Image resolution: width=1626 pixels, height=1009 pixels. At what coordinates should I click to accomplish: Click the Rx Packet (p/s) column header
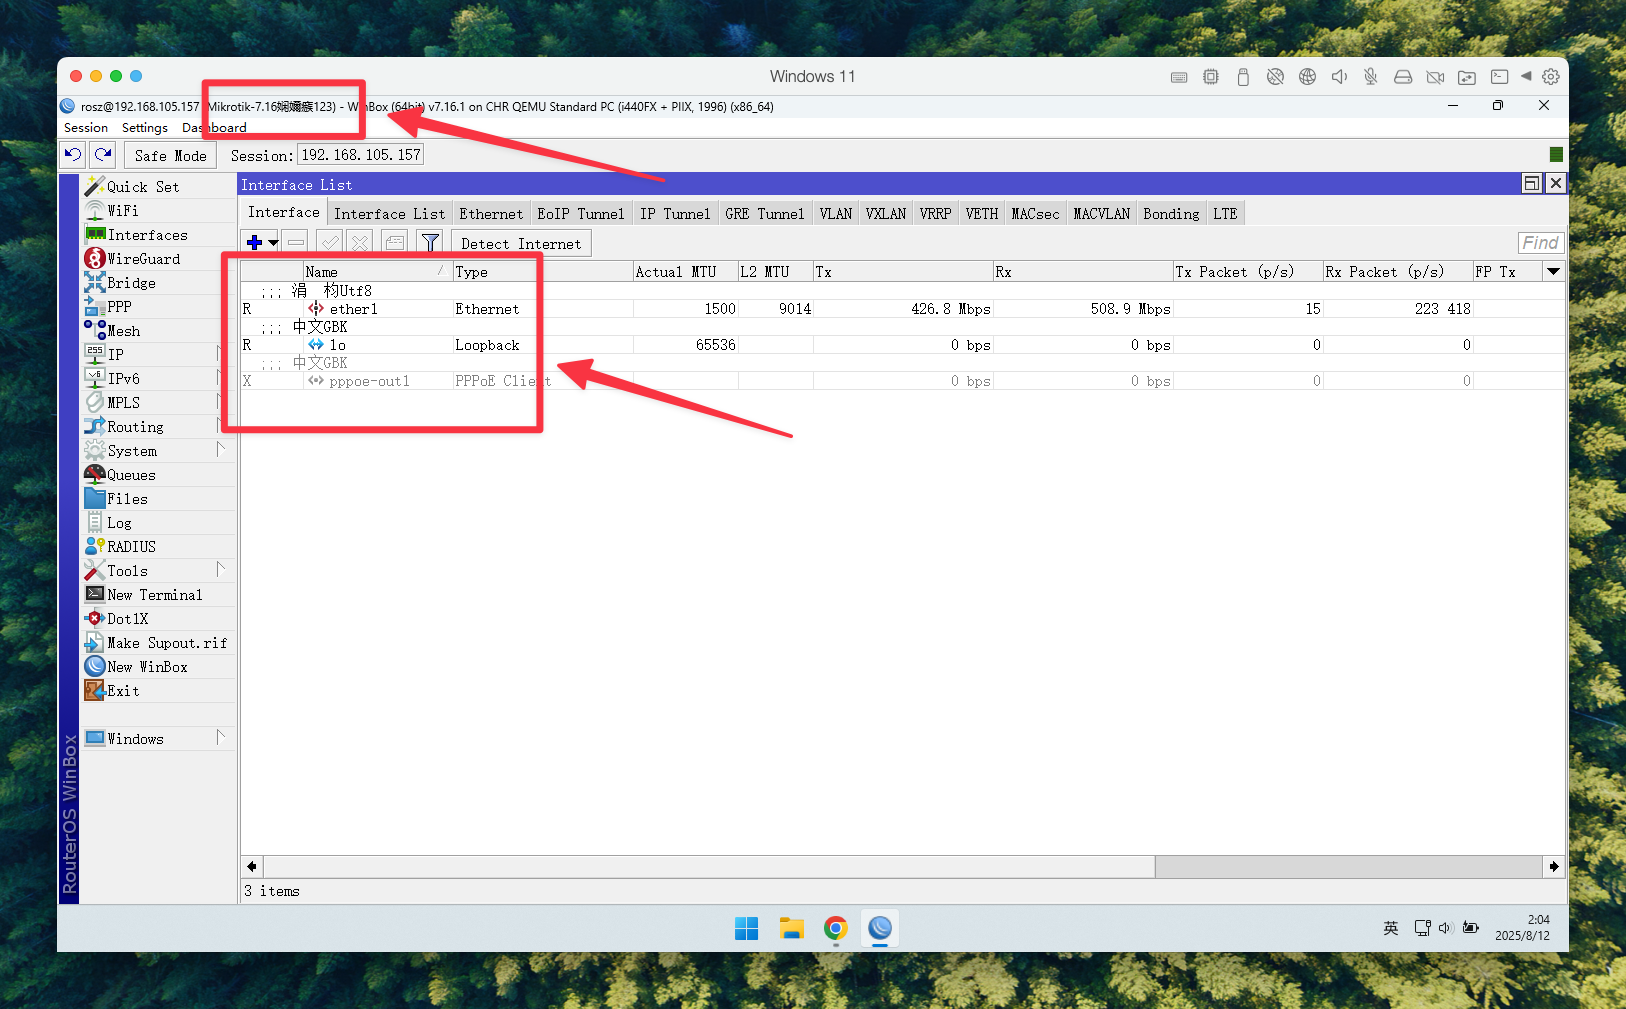(1397, 272)
